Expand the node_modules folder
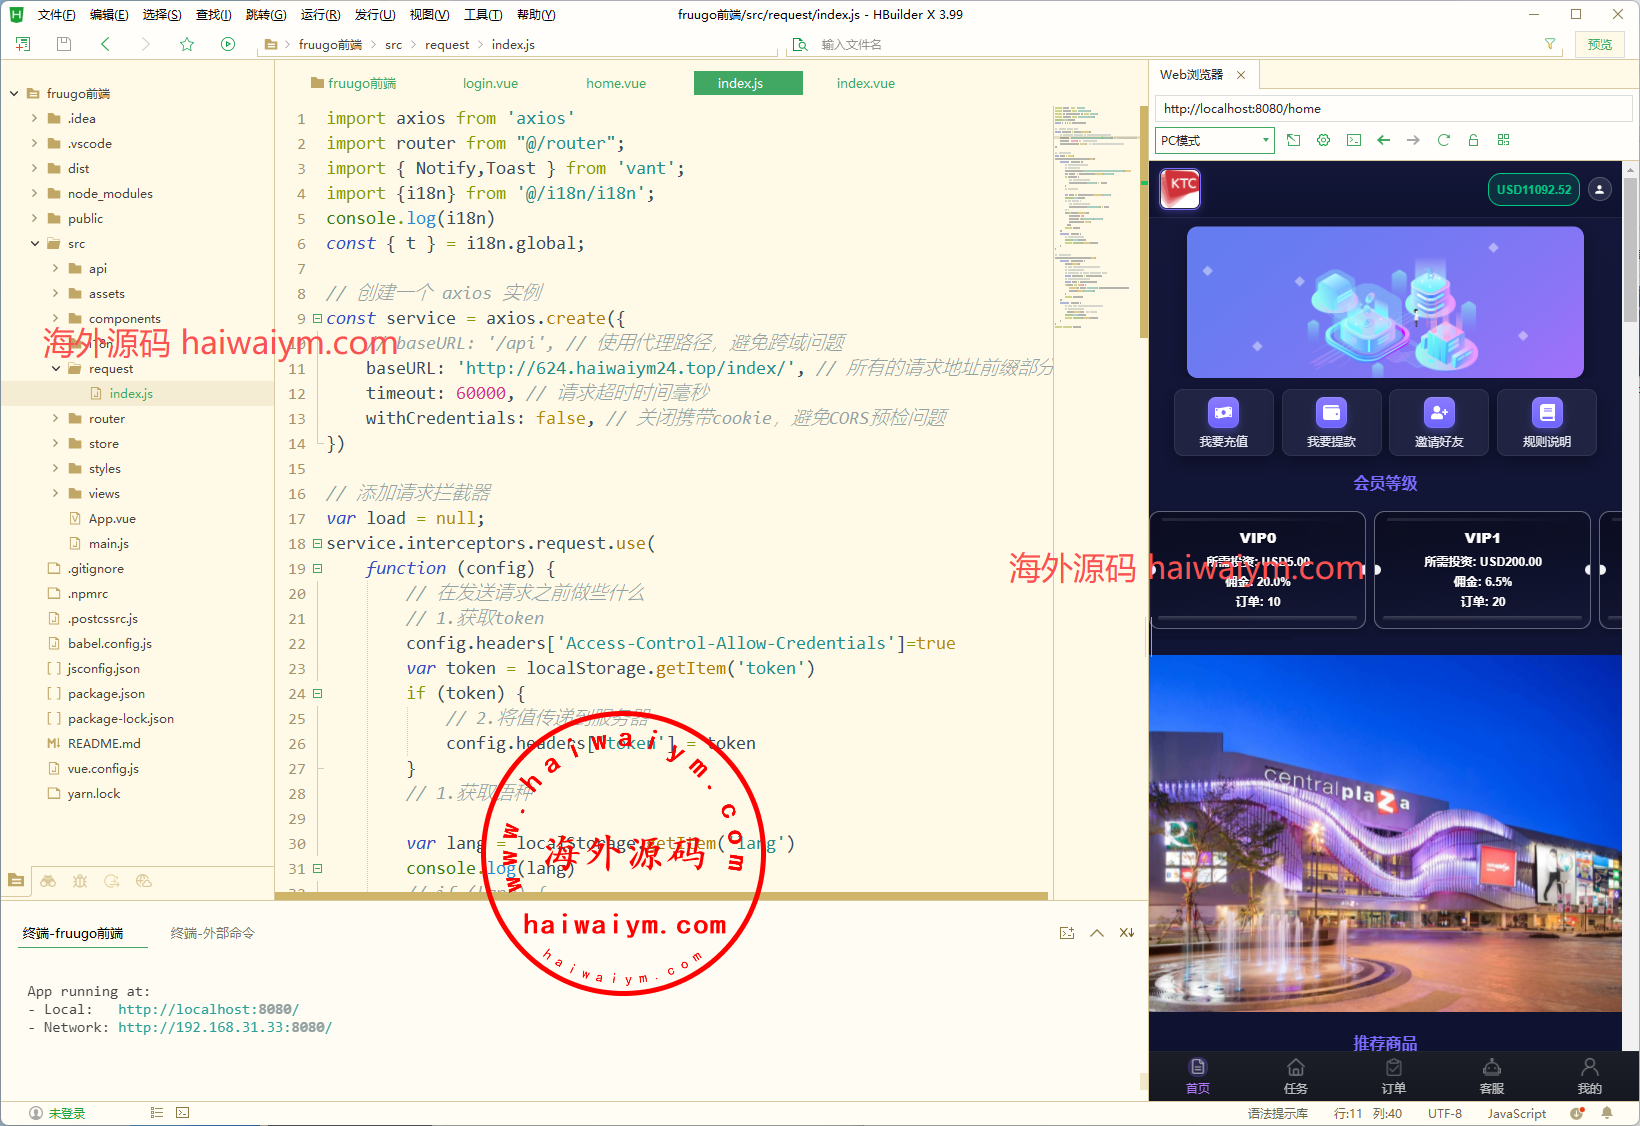 tap(35, 194)
